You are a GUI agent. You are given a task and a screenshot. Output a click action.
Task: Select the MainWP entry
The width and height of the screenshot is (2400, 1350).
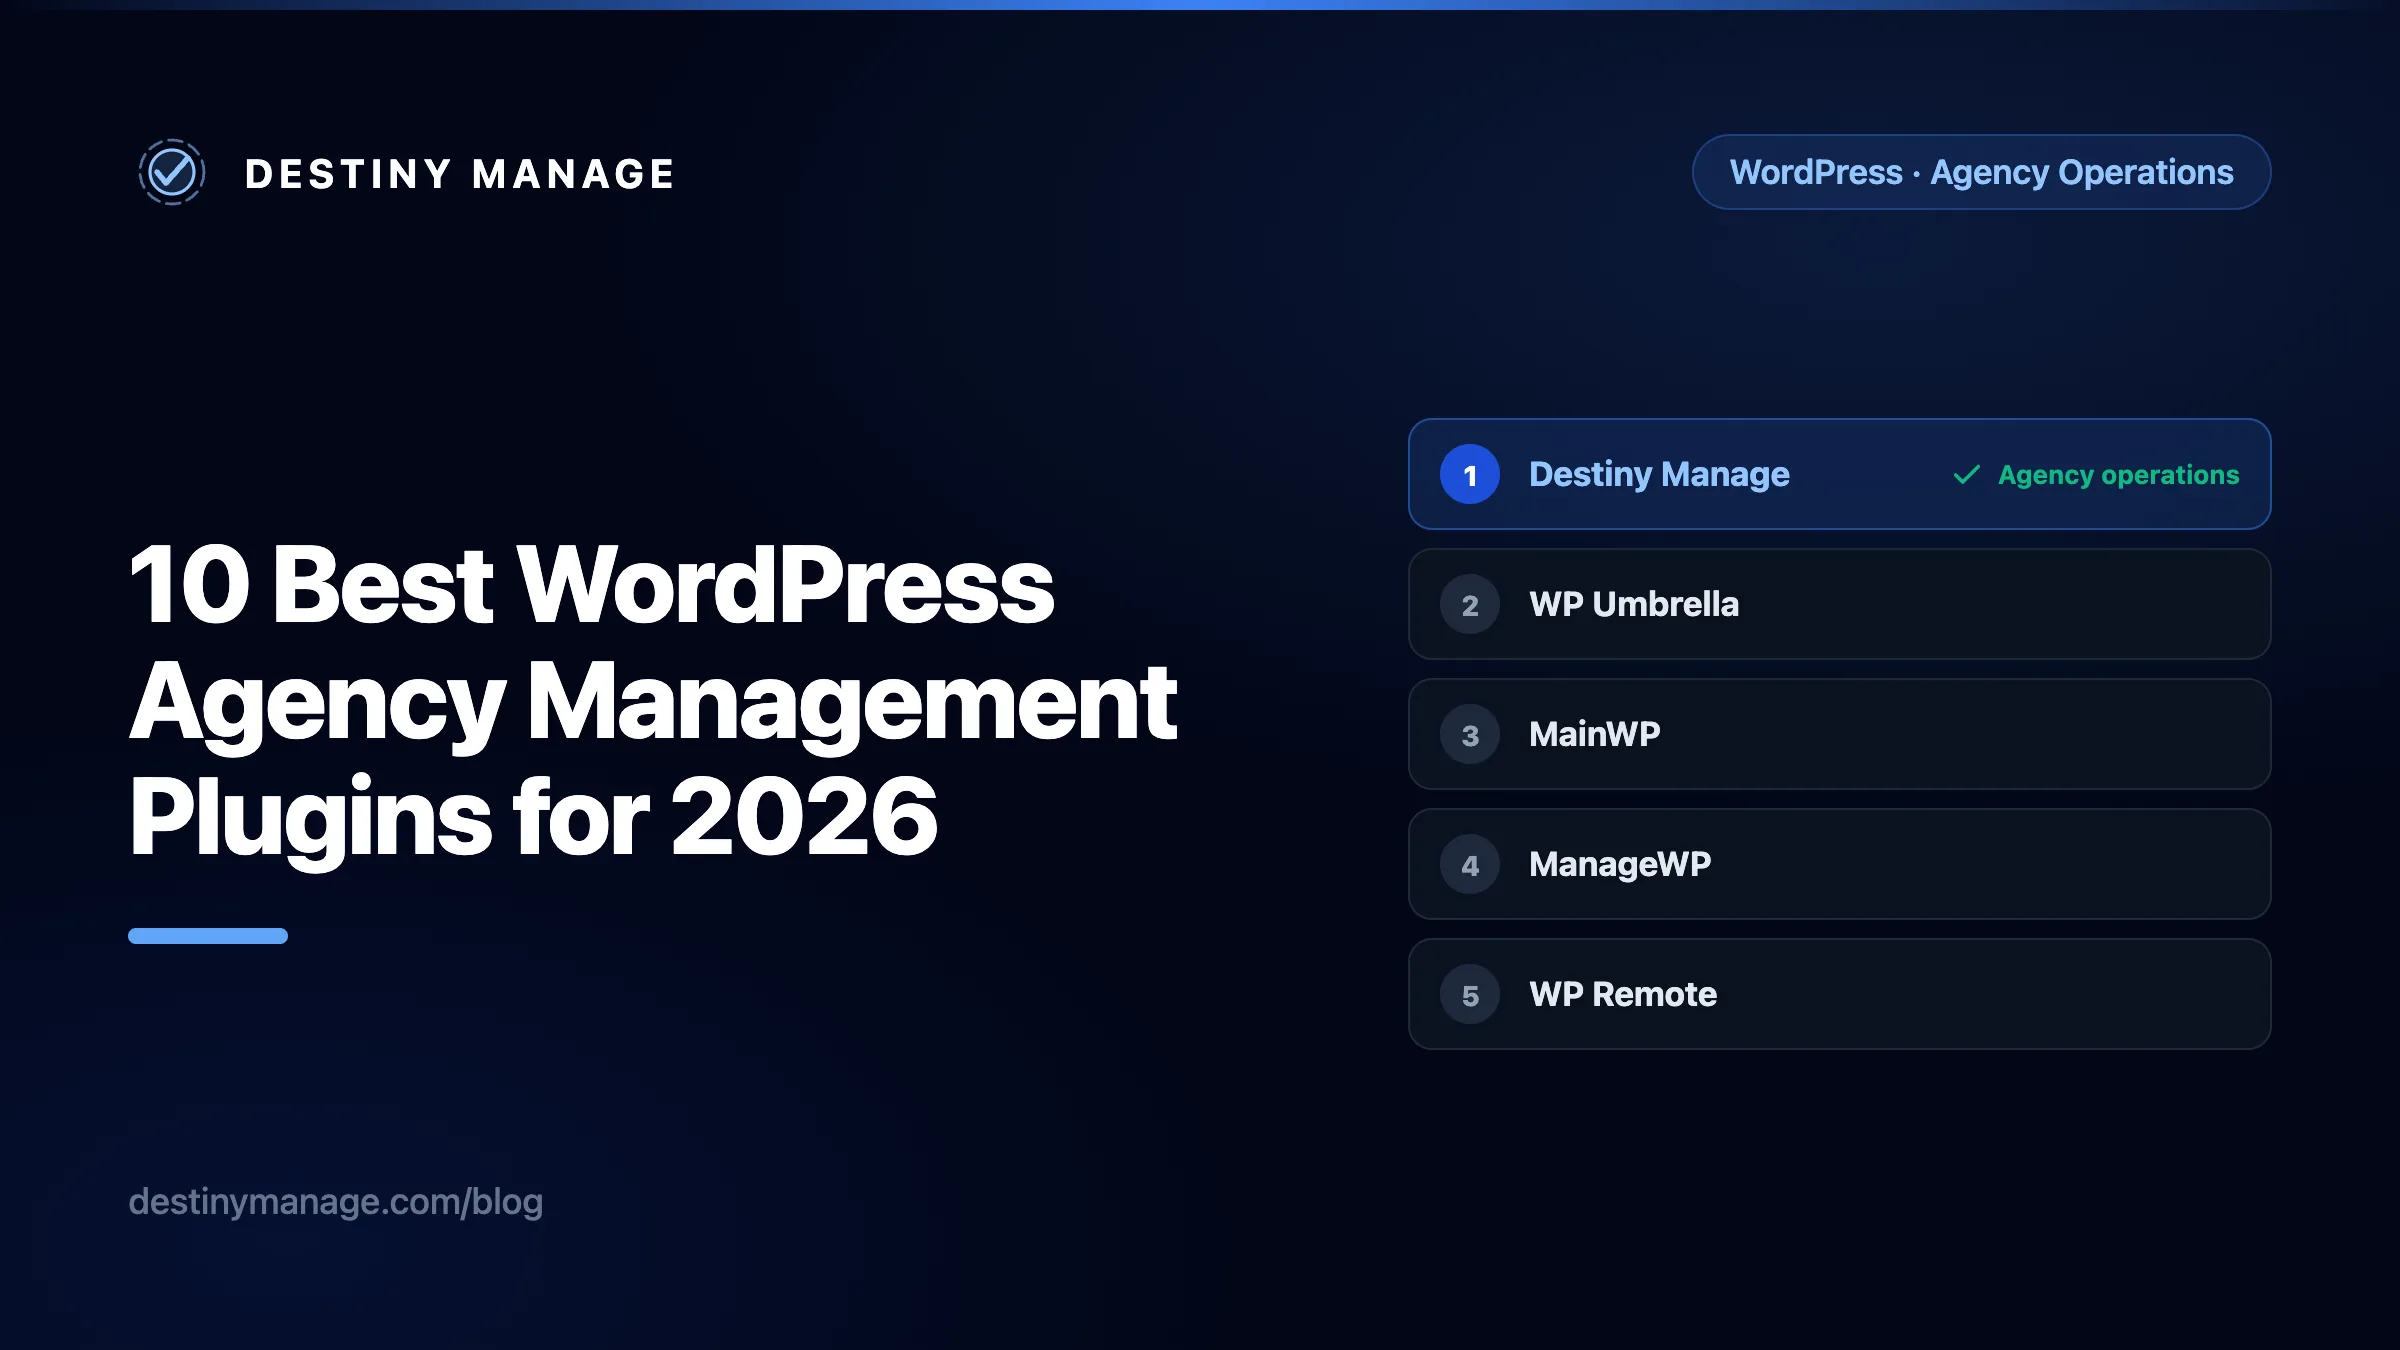[1839, 734]
